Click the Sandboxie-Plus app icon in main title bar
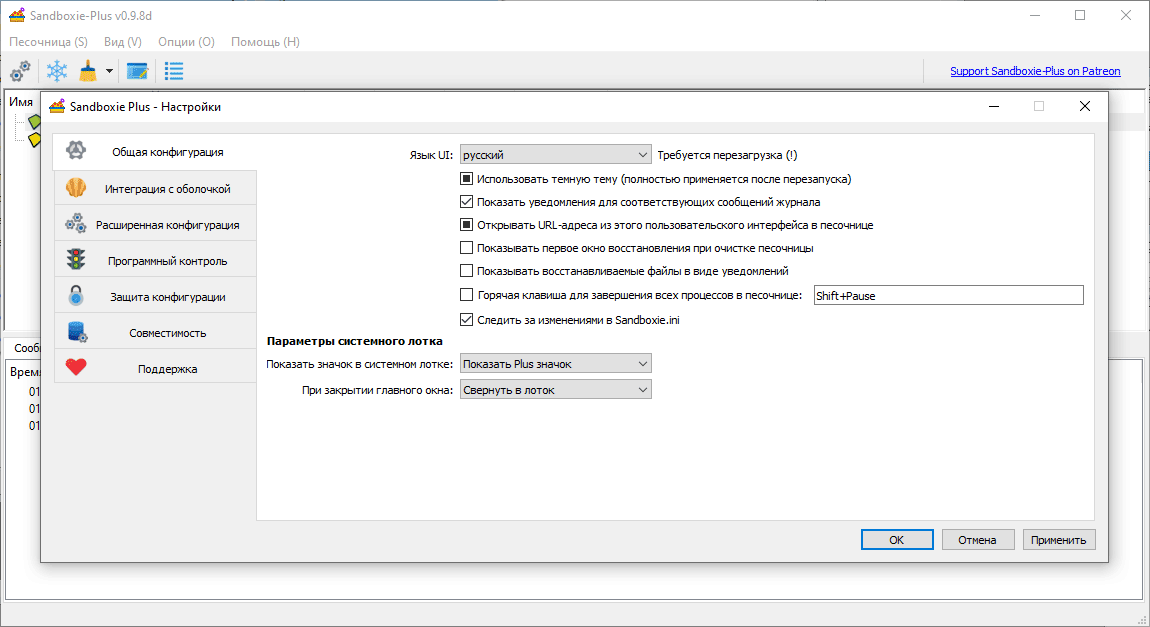 coord(17,15)
